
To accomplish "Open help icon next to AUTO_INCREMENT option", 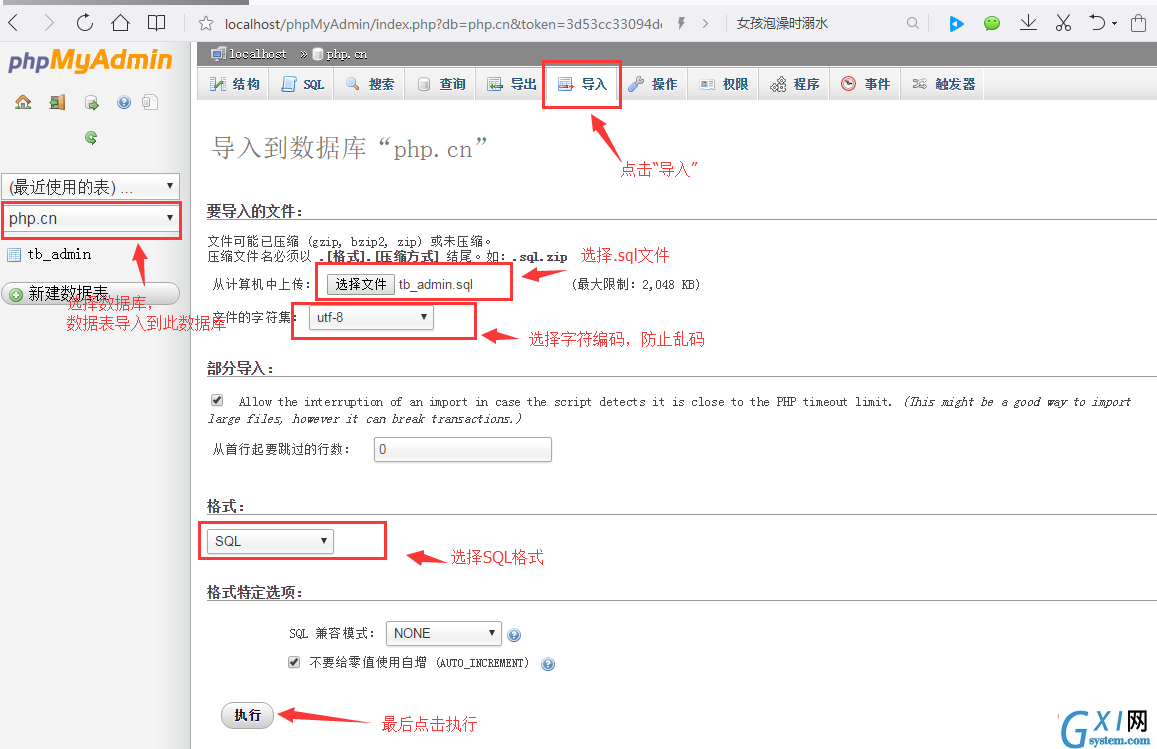I will click(x=548, y=664).
